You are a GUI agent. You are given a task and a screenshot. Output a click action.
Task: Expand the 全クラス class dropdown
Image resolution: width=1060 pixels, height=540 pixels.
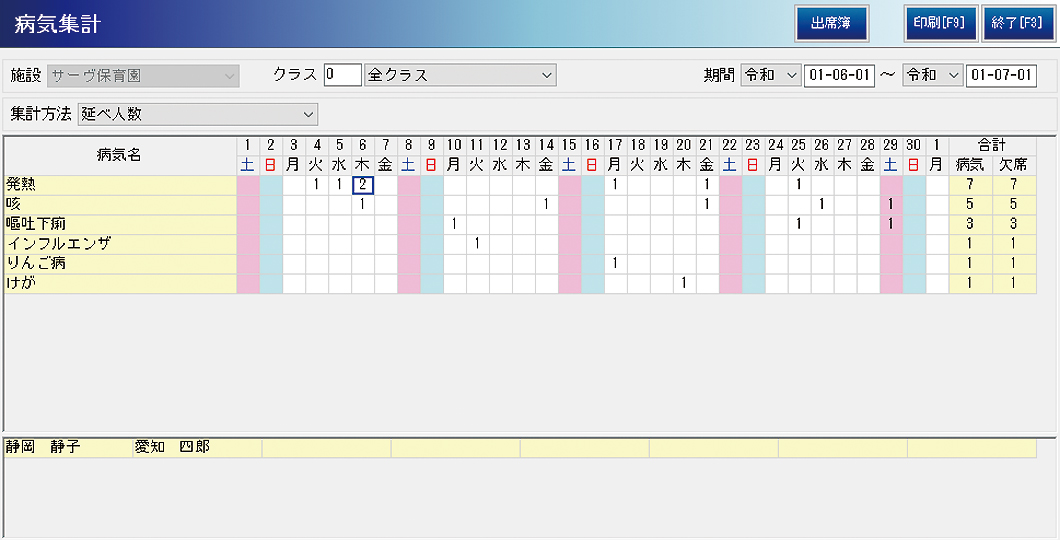[460, 75]
